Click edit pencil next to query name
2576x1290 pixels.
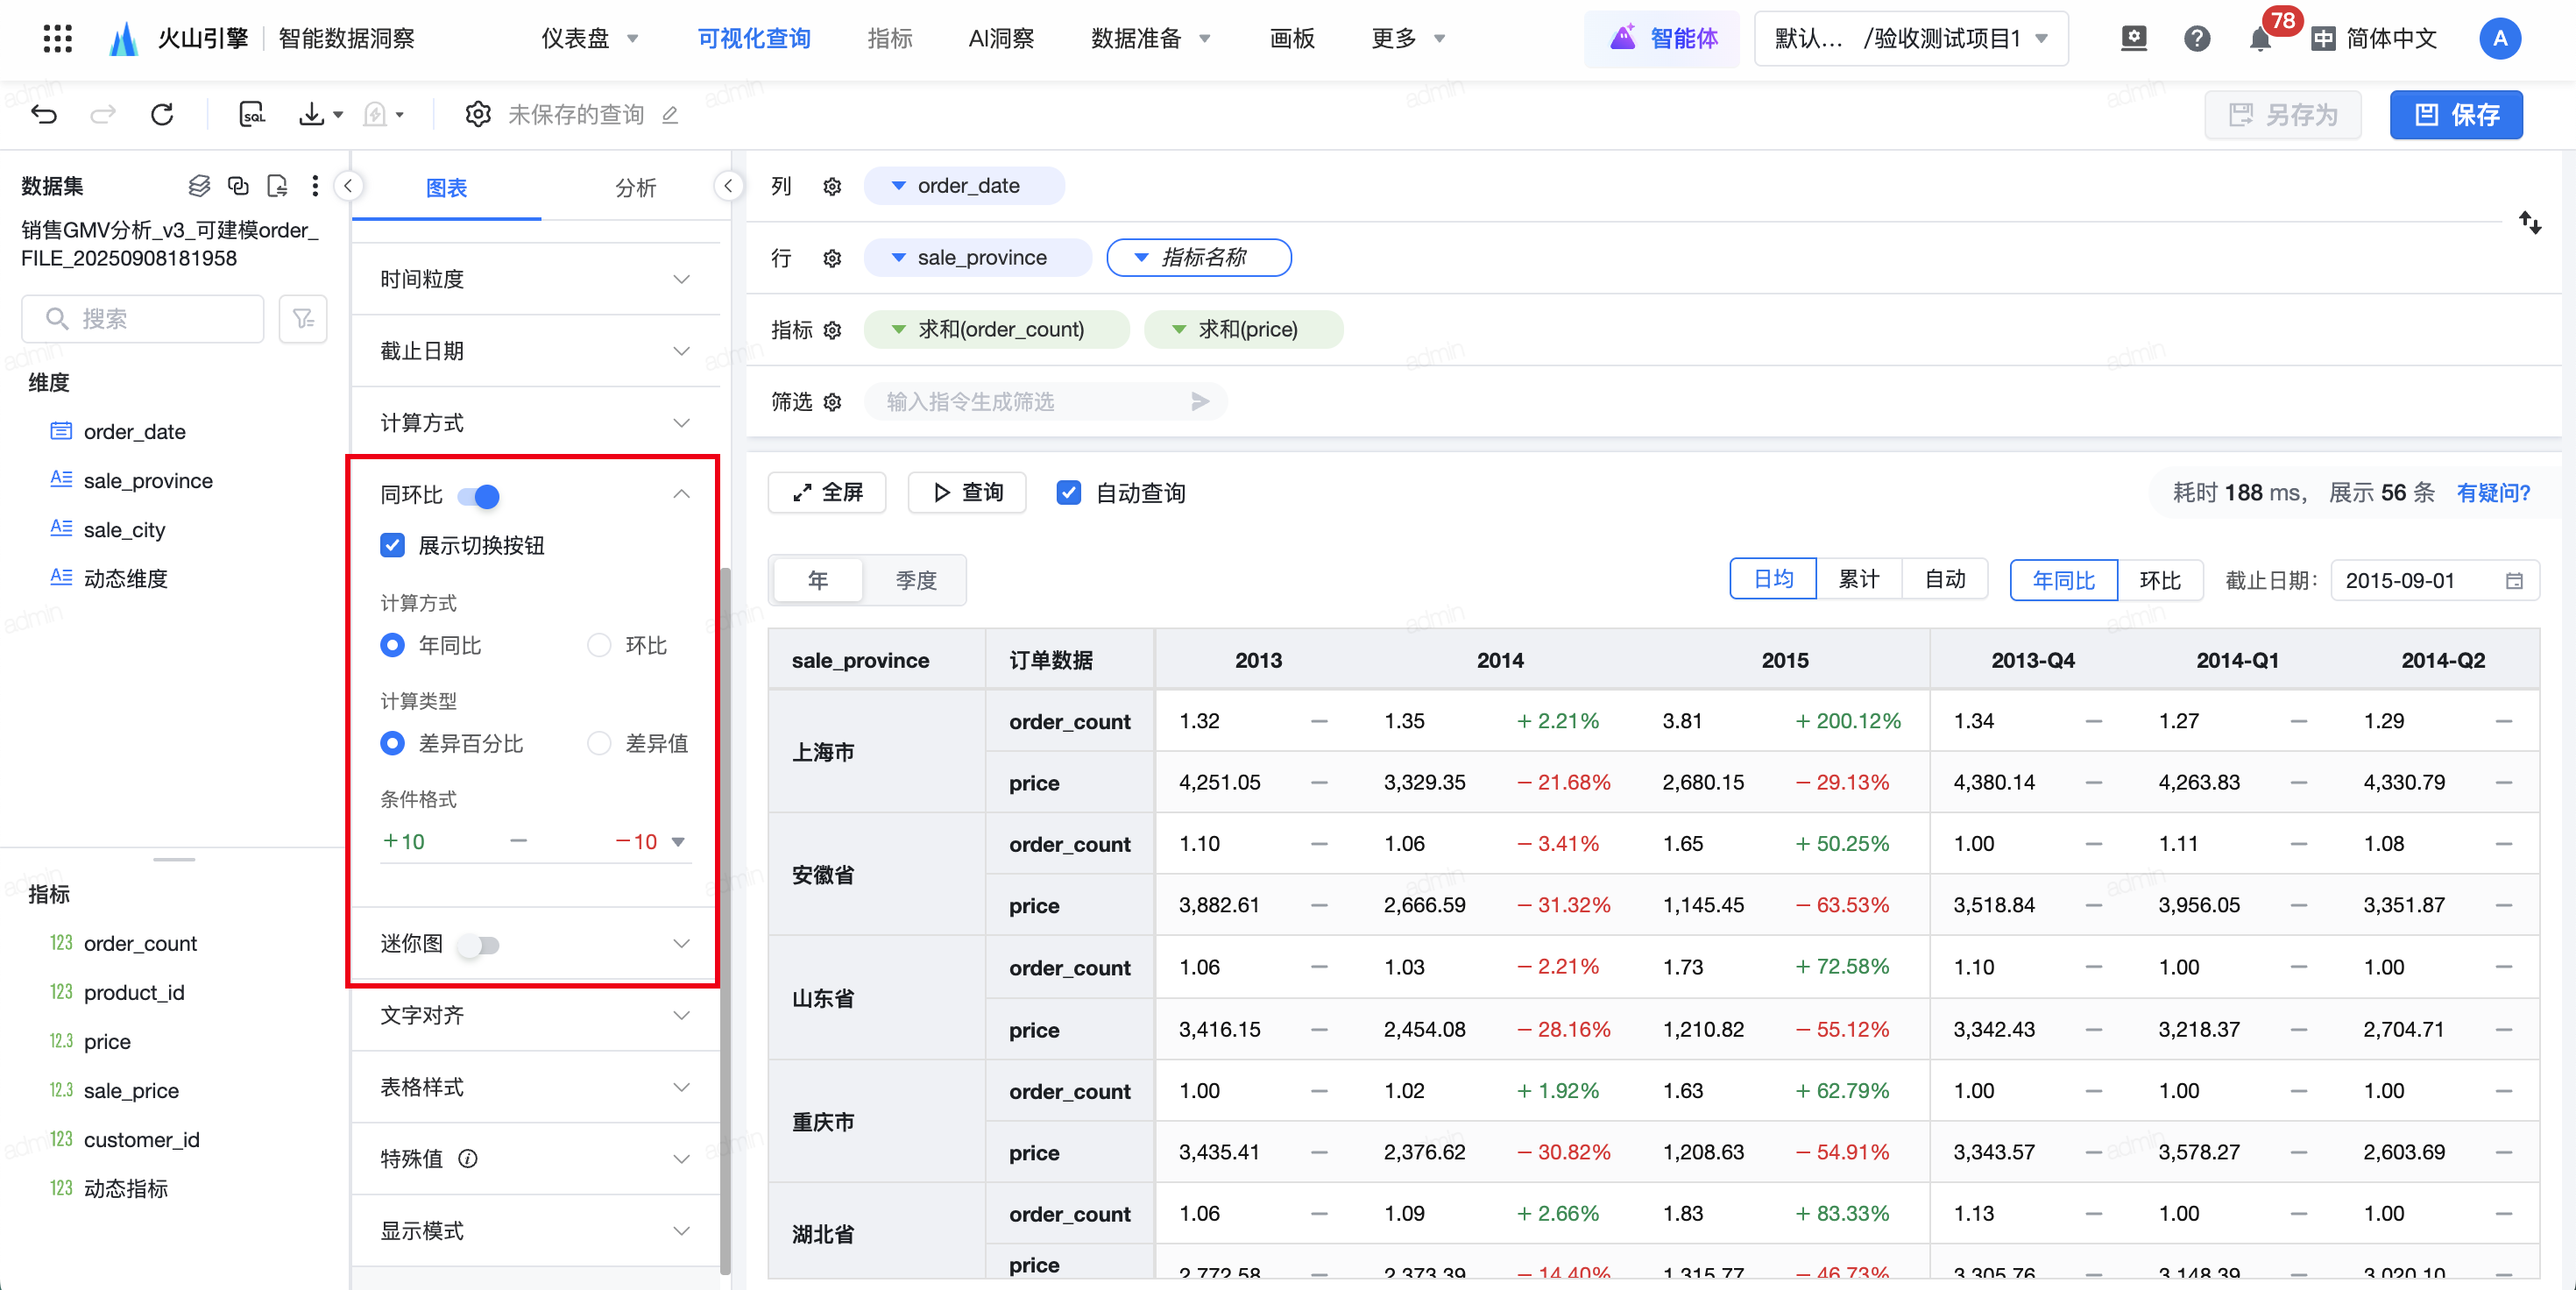click(670, 115)
